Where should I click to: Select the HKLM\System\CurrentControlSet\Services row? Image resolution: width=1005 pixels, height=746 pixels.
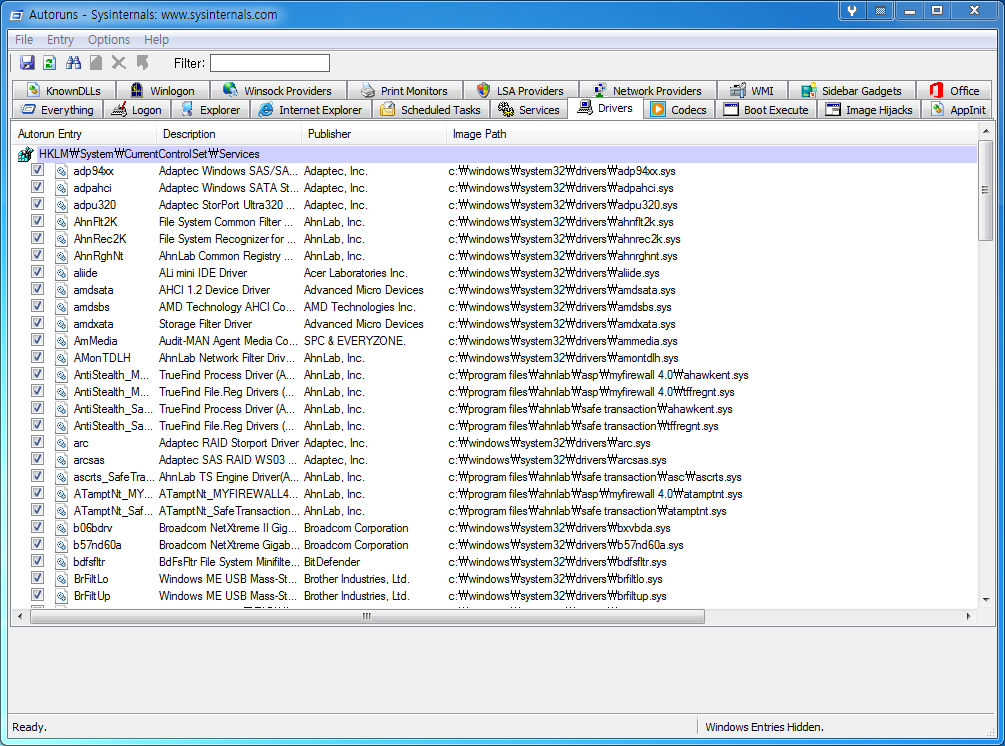tap(494, 154)
